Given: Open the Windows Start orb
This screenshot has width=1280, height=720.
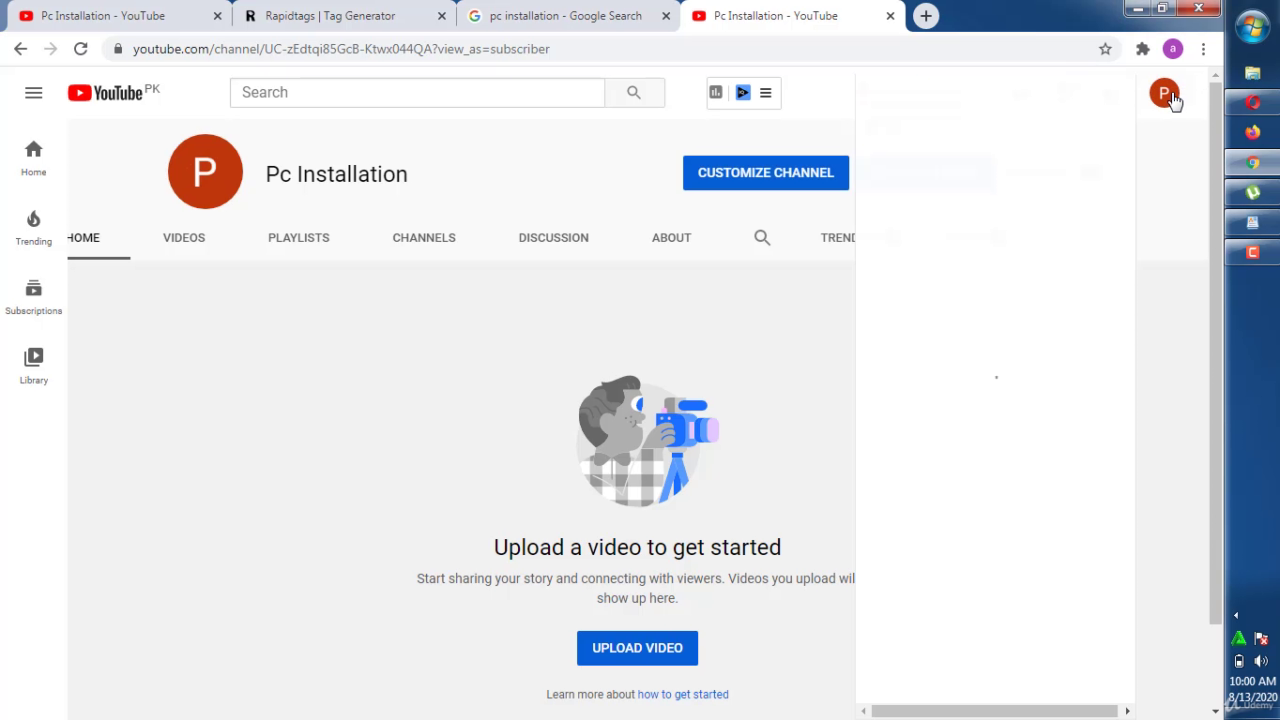Looking at the screenshot, I should point(1253,27).
